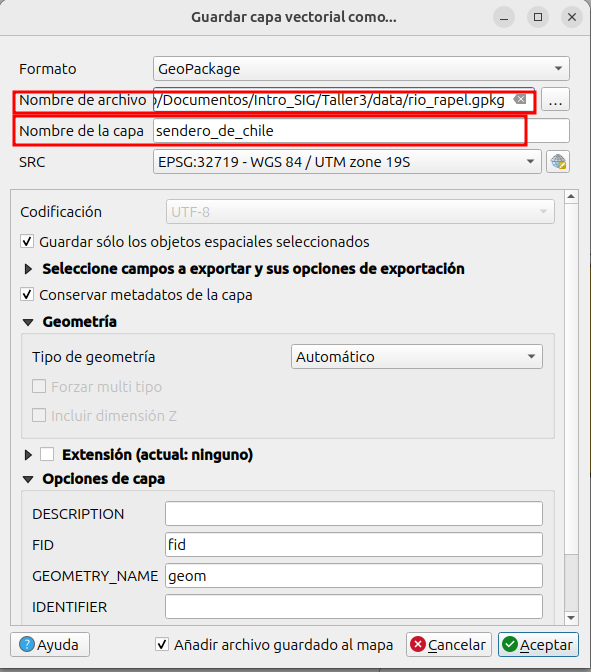Image resolution: width=591 pixels, height=672 pixels.
Task: Expand the Extensión section arrow
Action: pos(28,455)
